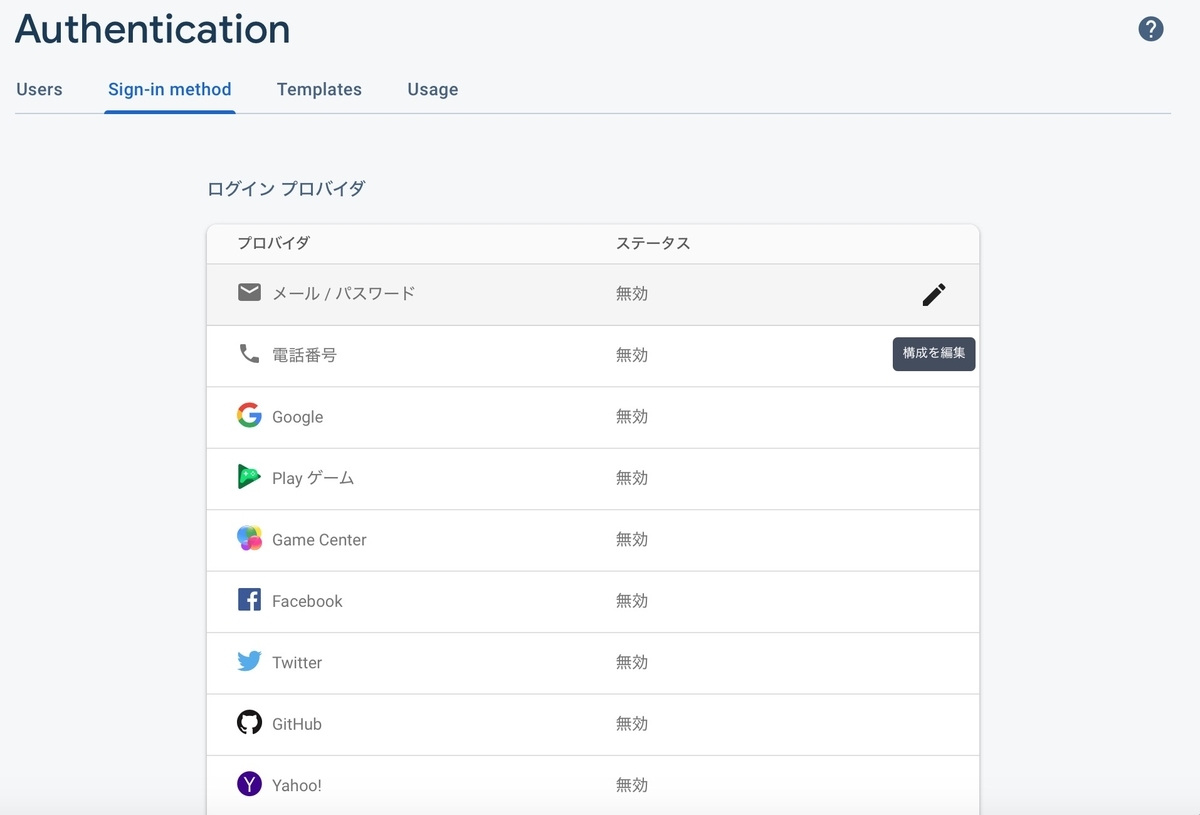Click the ステータス column header
The width and height of the screenshot is (1200, 815).
(653, 243)
